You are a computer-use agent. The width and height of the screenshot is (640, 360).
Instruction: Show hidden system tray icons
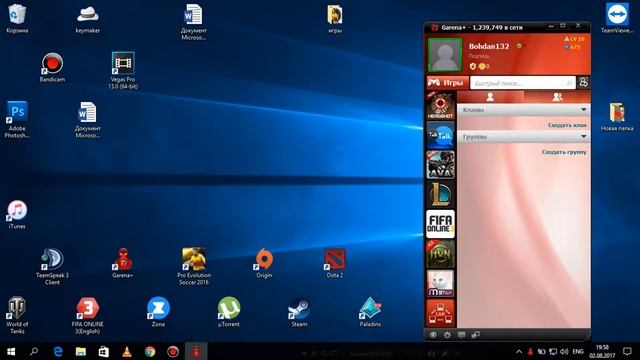coord(519,351)
